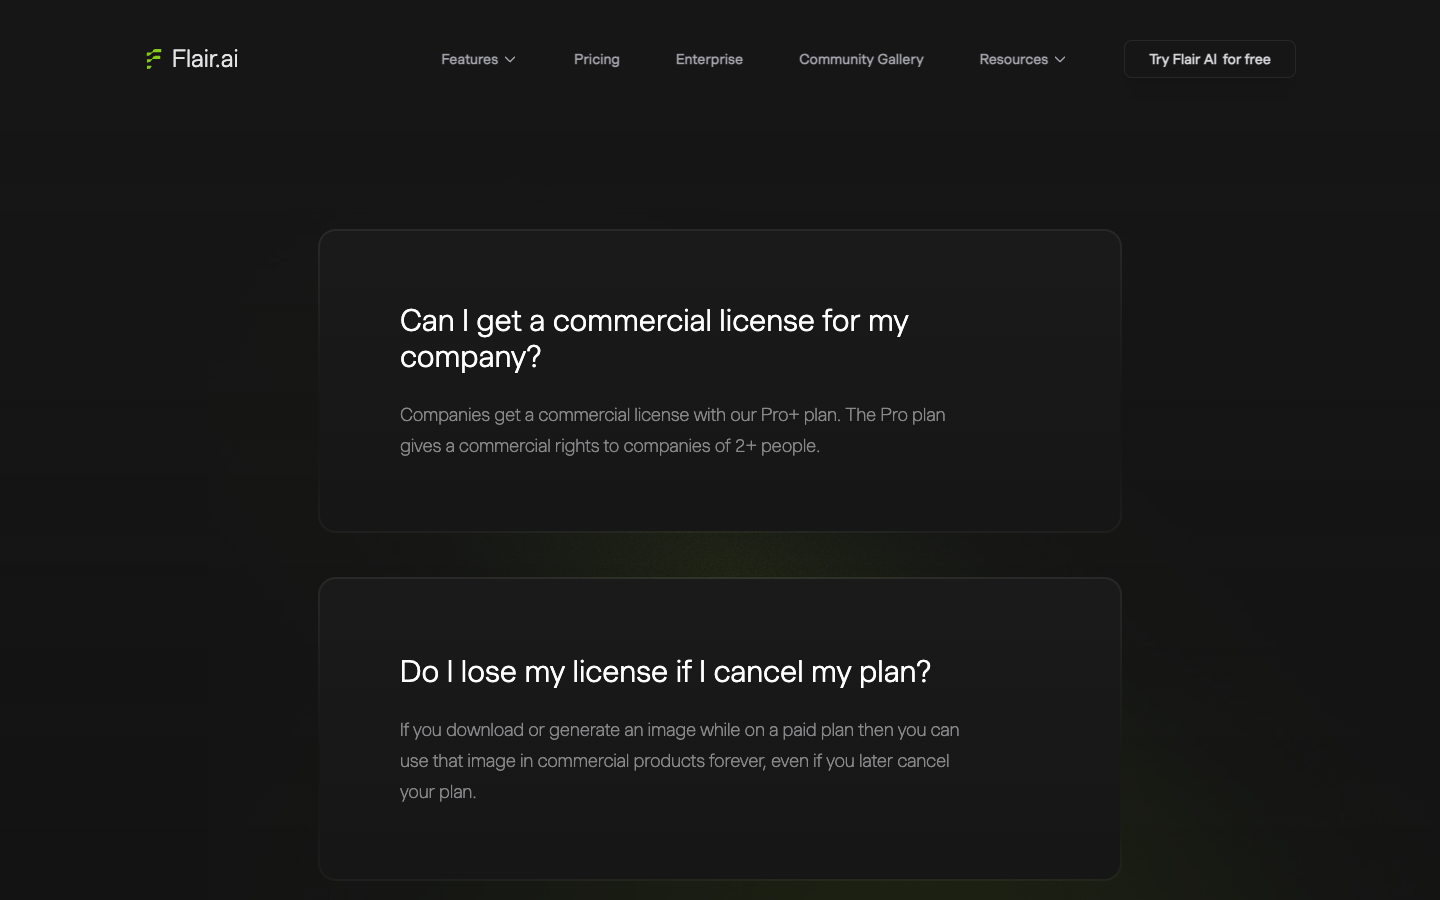
Task: Go to the Pricing page
Action: click(597, 59)
